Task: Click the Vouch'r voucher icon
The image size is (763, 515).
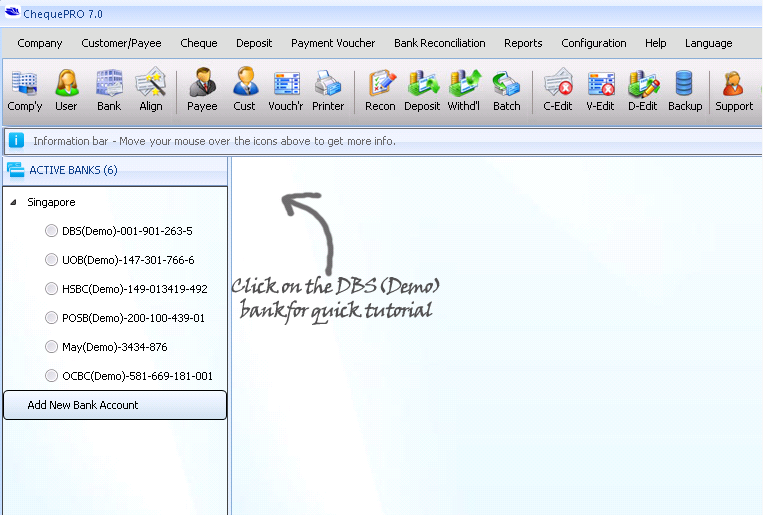Action: (x=286, y=90)
